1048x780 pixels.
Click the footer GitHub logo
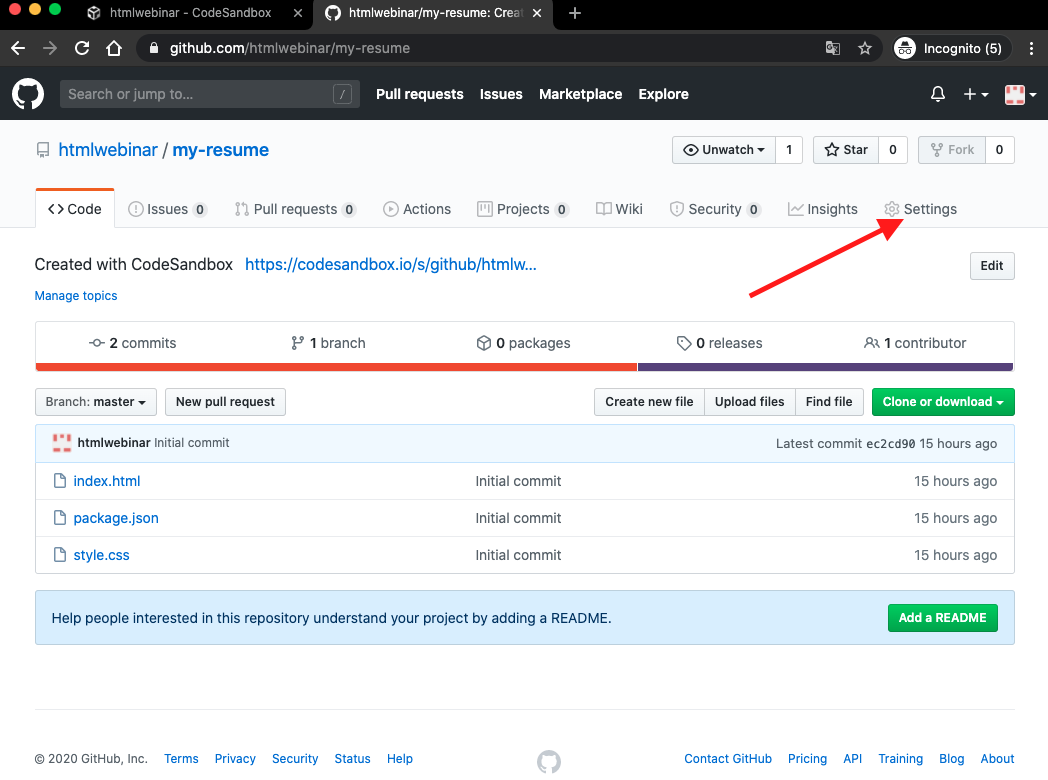[x=549, y=761]
